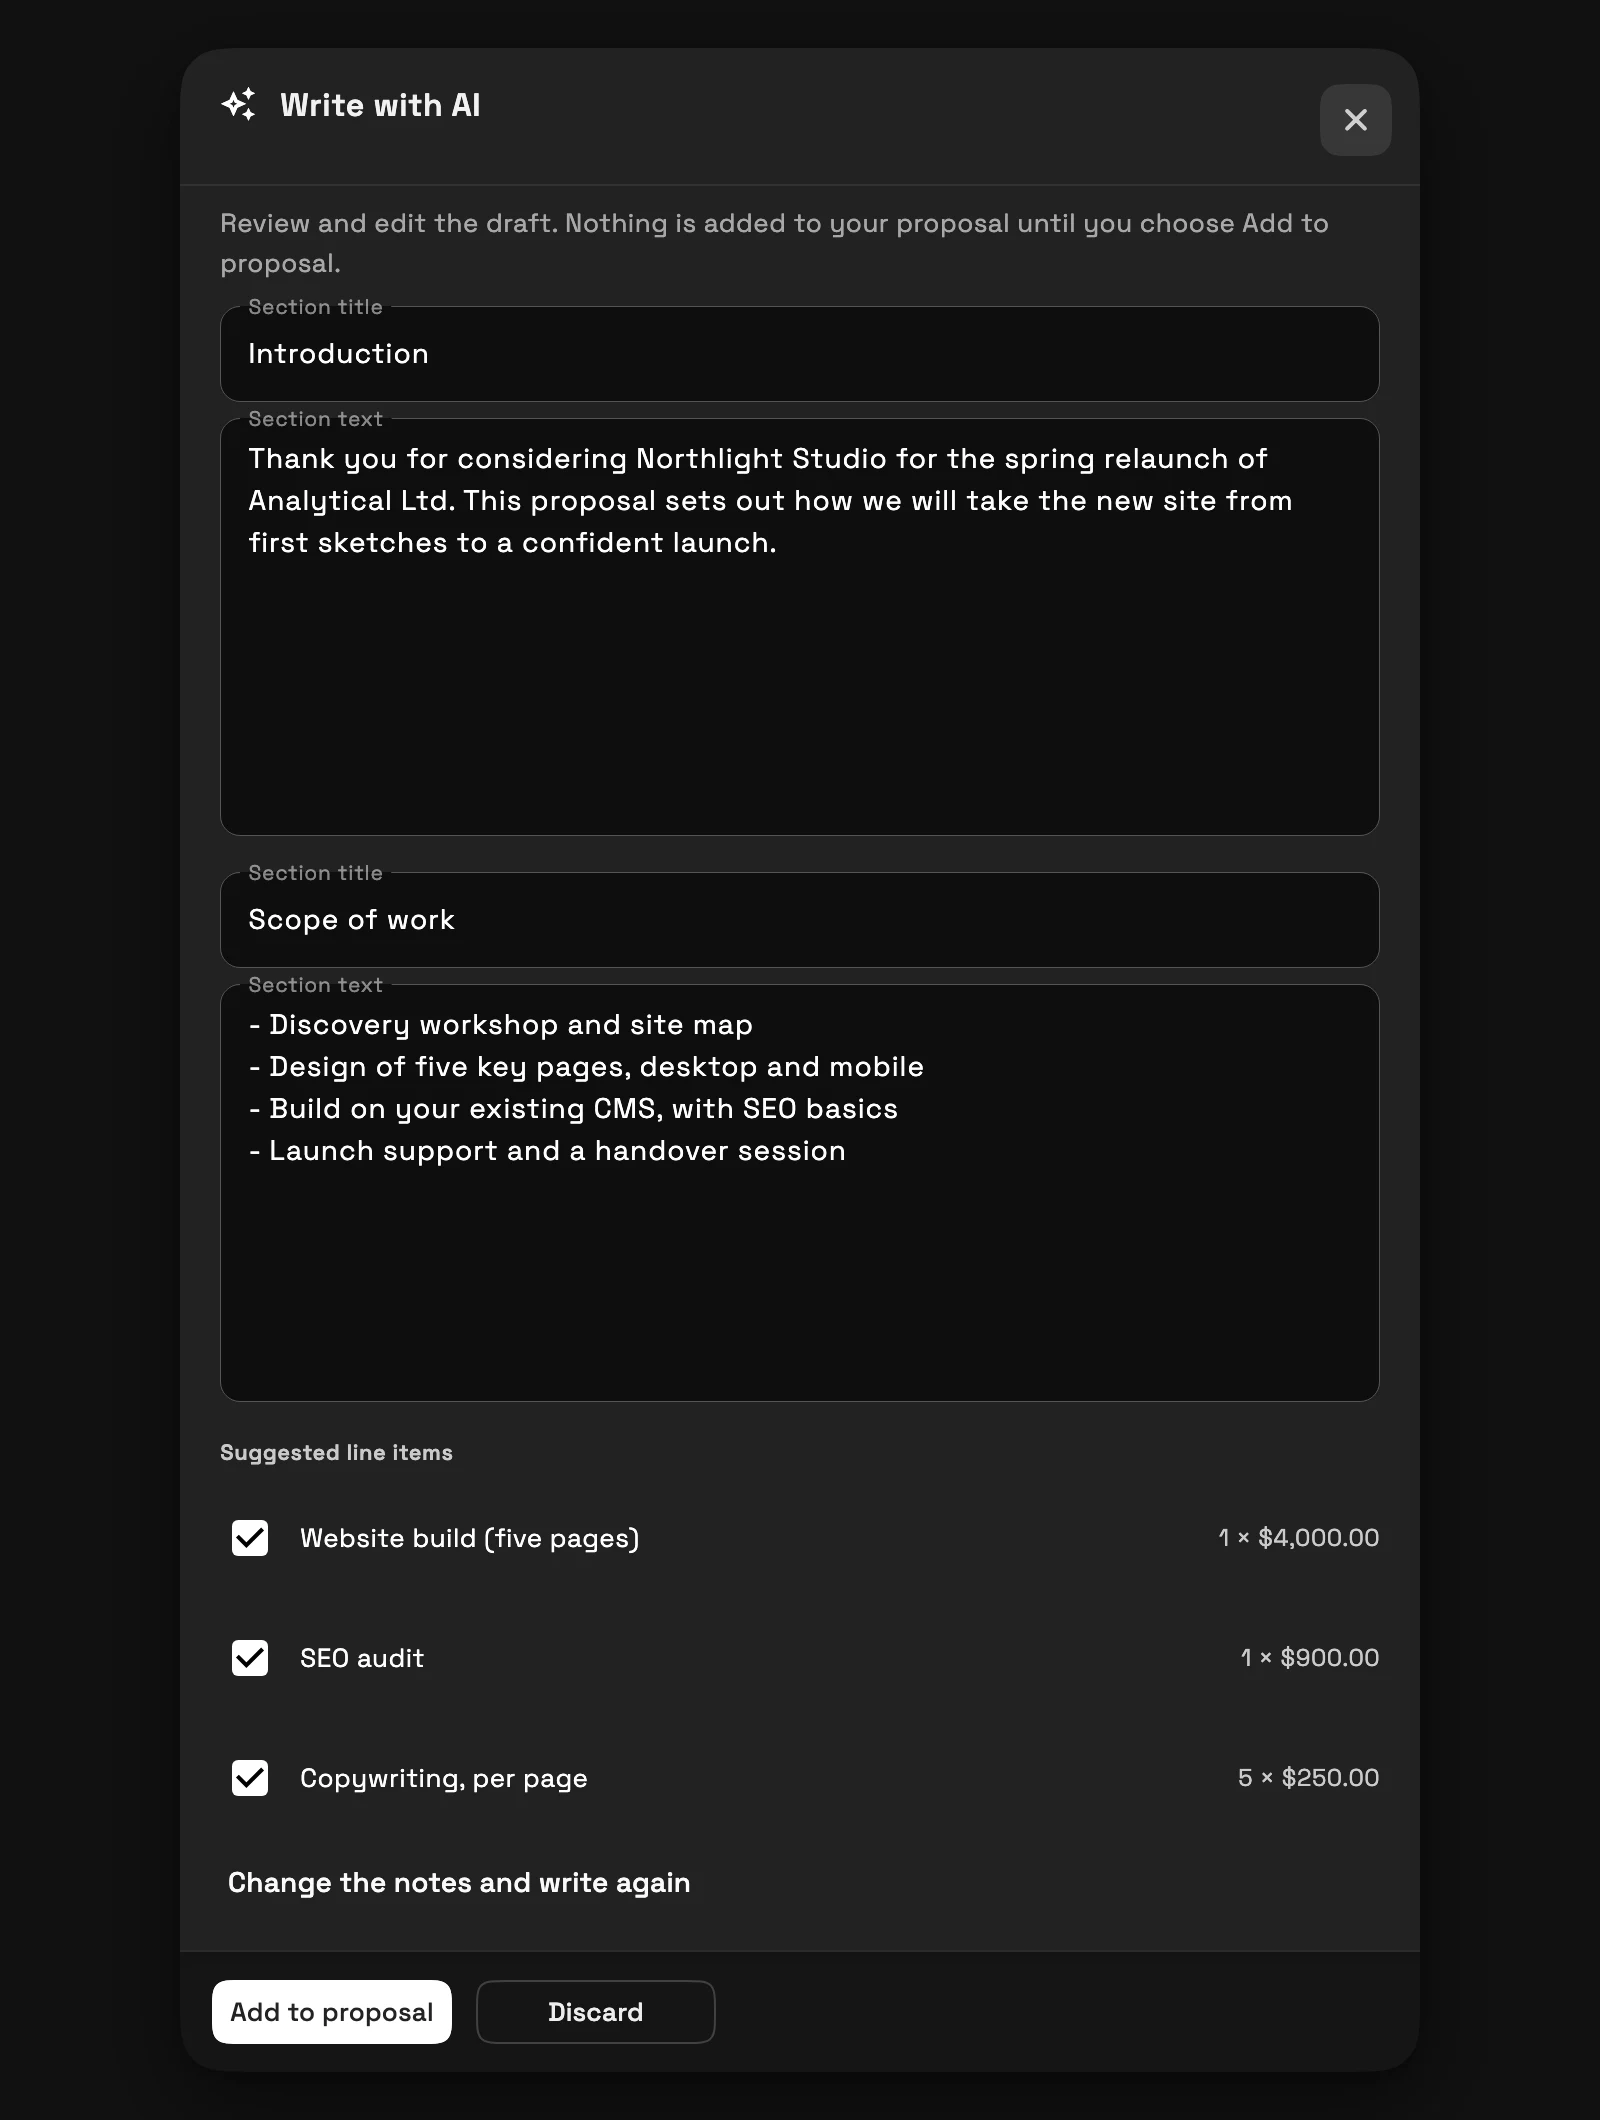This screenshot has width=1600, height=2120.
Task: Toggle the SEO audit checkbox
Action: (250, 1658)
